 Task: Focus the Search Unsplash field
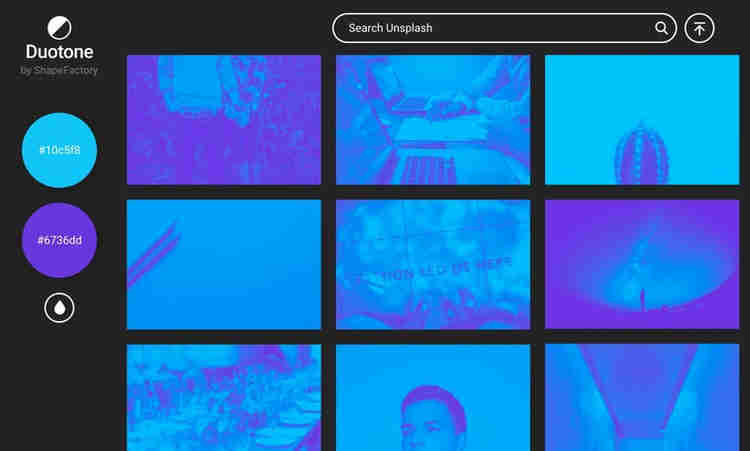(x=504, y=28)
